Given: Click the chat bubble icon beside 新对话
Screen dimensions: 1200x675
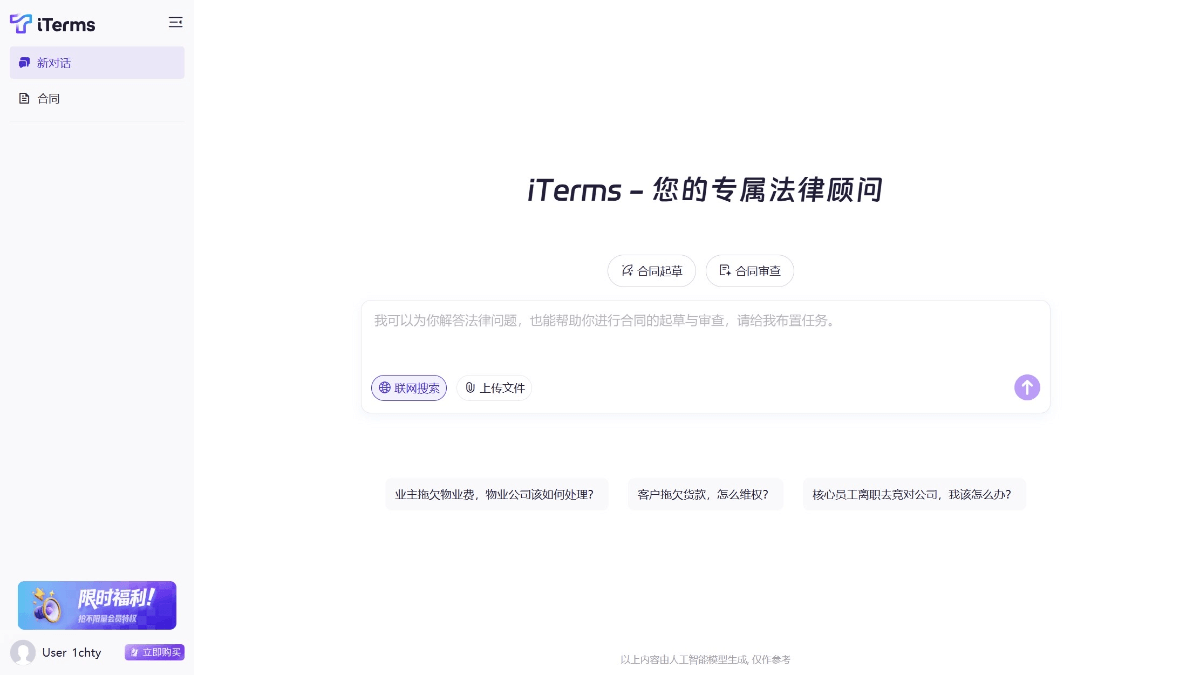Looking at the screenshot, I should [25, 63].
